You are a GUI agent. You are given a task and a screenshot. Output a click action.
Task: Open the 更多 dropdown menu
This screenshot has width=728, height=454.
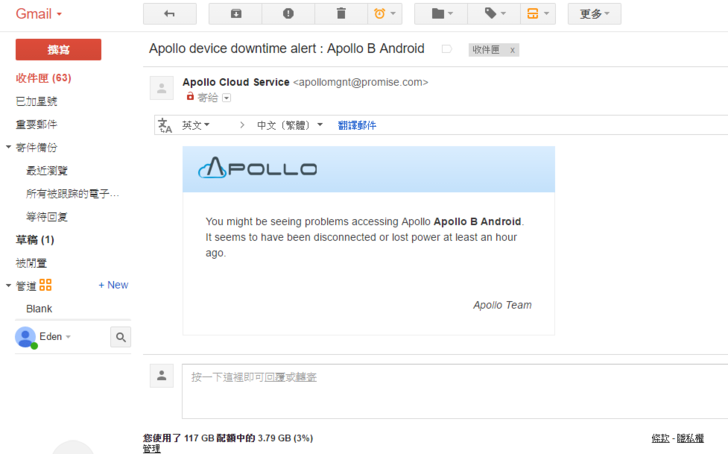click(x=594, y=14)
